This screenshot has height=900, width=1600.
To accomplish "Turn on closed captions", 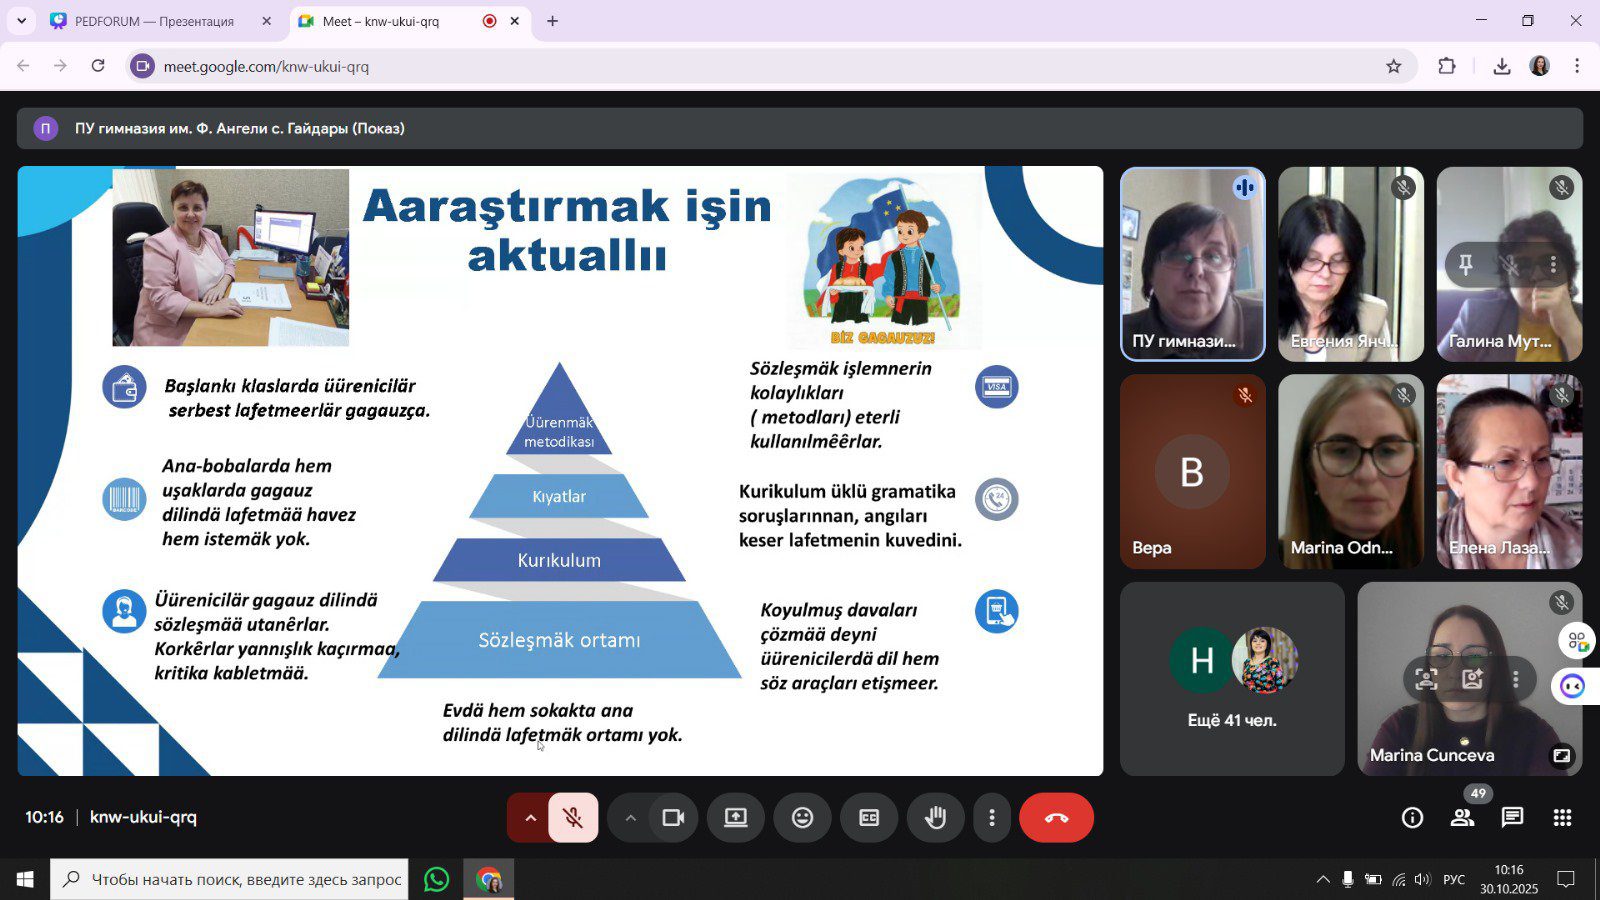I will pos(869,818).
